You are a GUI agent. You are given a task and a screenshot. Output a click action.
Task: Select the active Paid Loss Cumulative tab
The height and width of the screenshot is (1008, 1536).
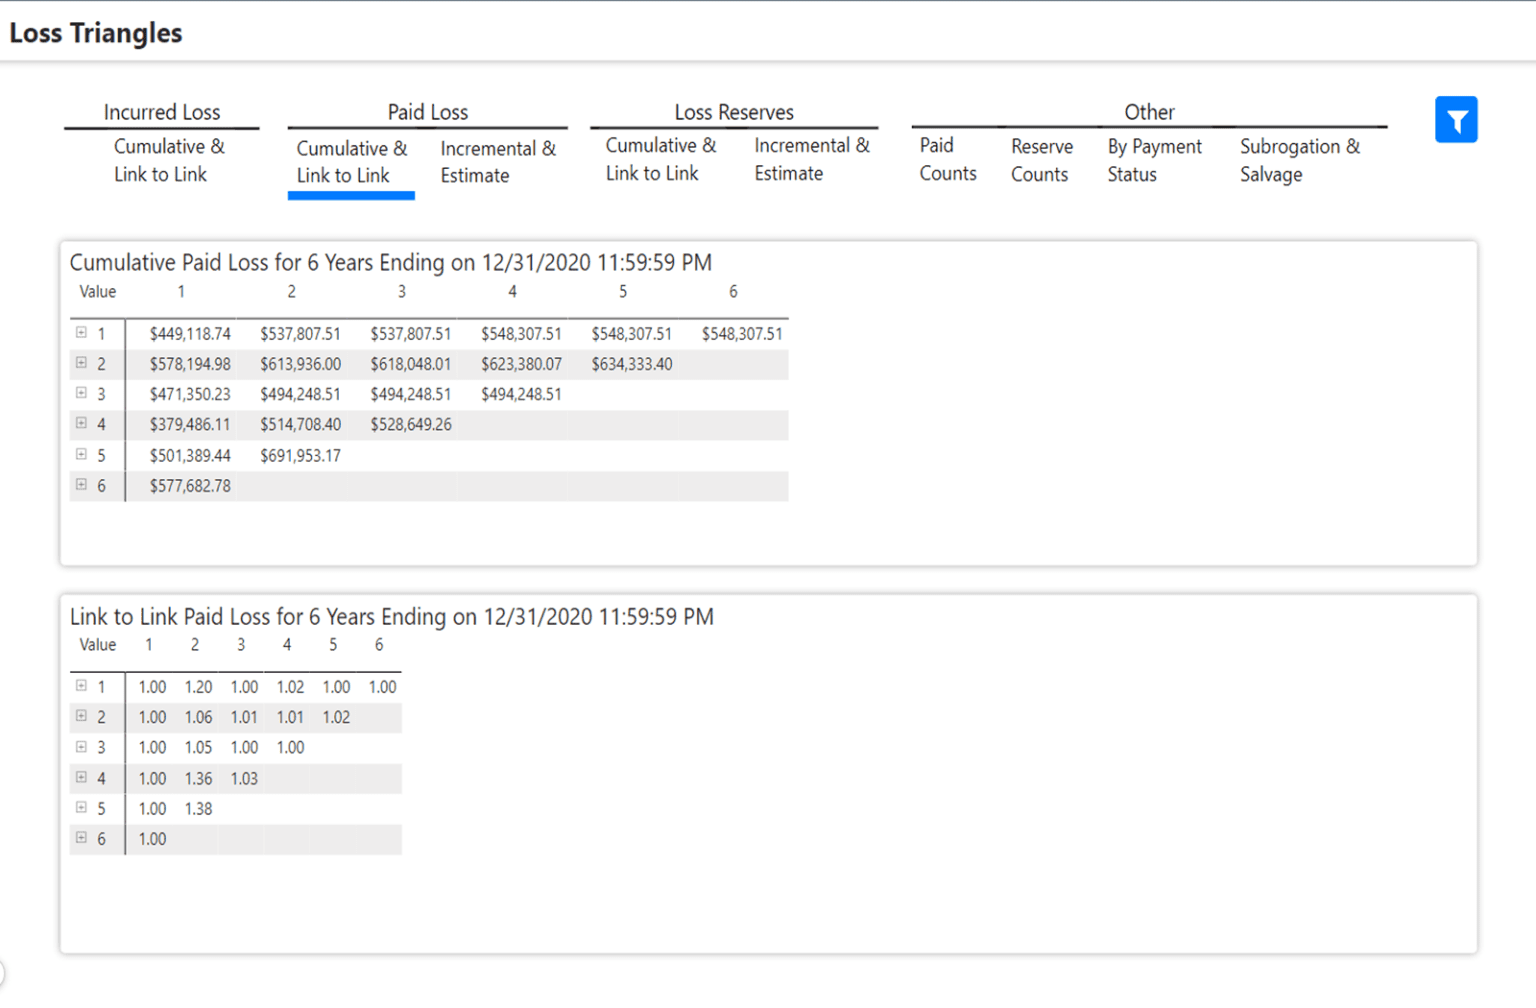(x=351, y=162)
